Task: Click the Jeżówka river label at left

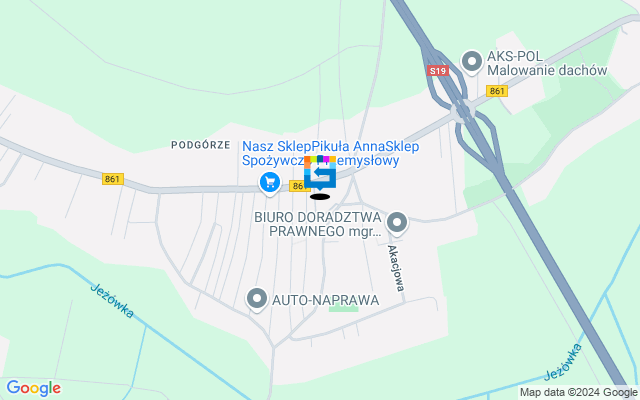Action: tap(112, 300)
